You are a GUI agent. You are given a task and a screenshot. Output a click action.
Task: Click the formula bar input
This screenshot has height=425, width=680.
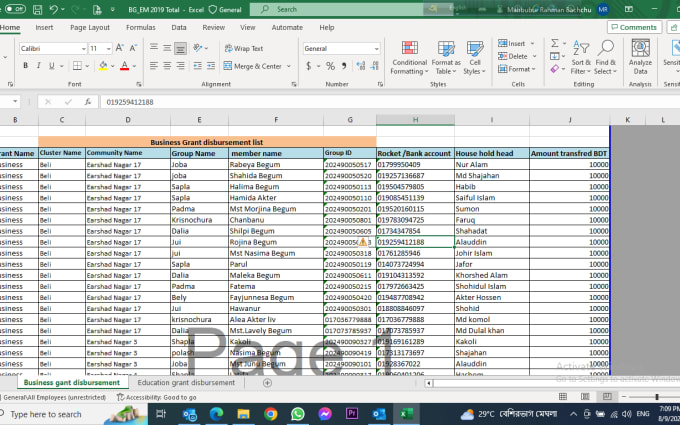pos(389,102)
